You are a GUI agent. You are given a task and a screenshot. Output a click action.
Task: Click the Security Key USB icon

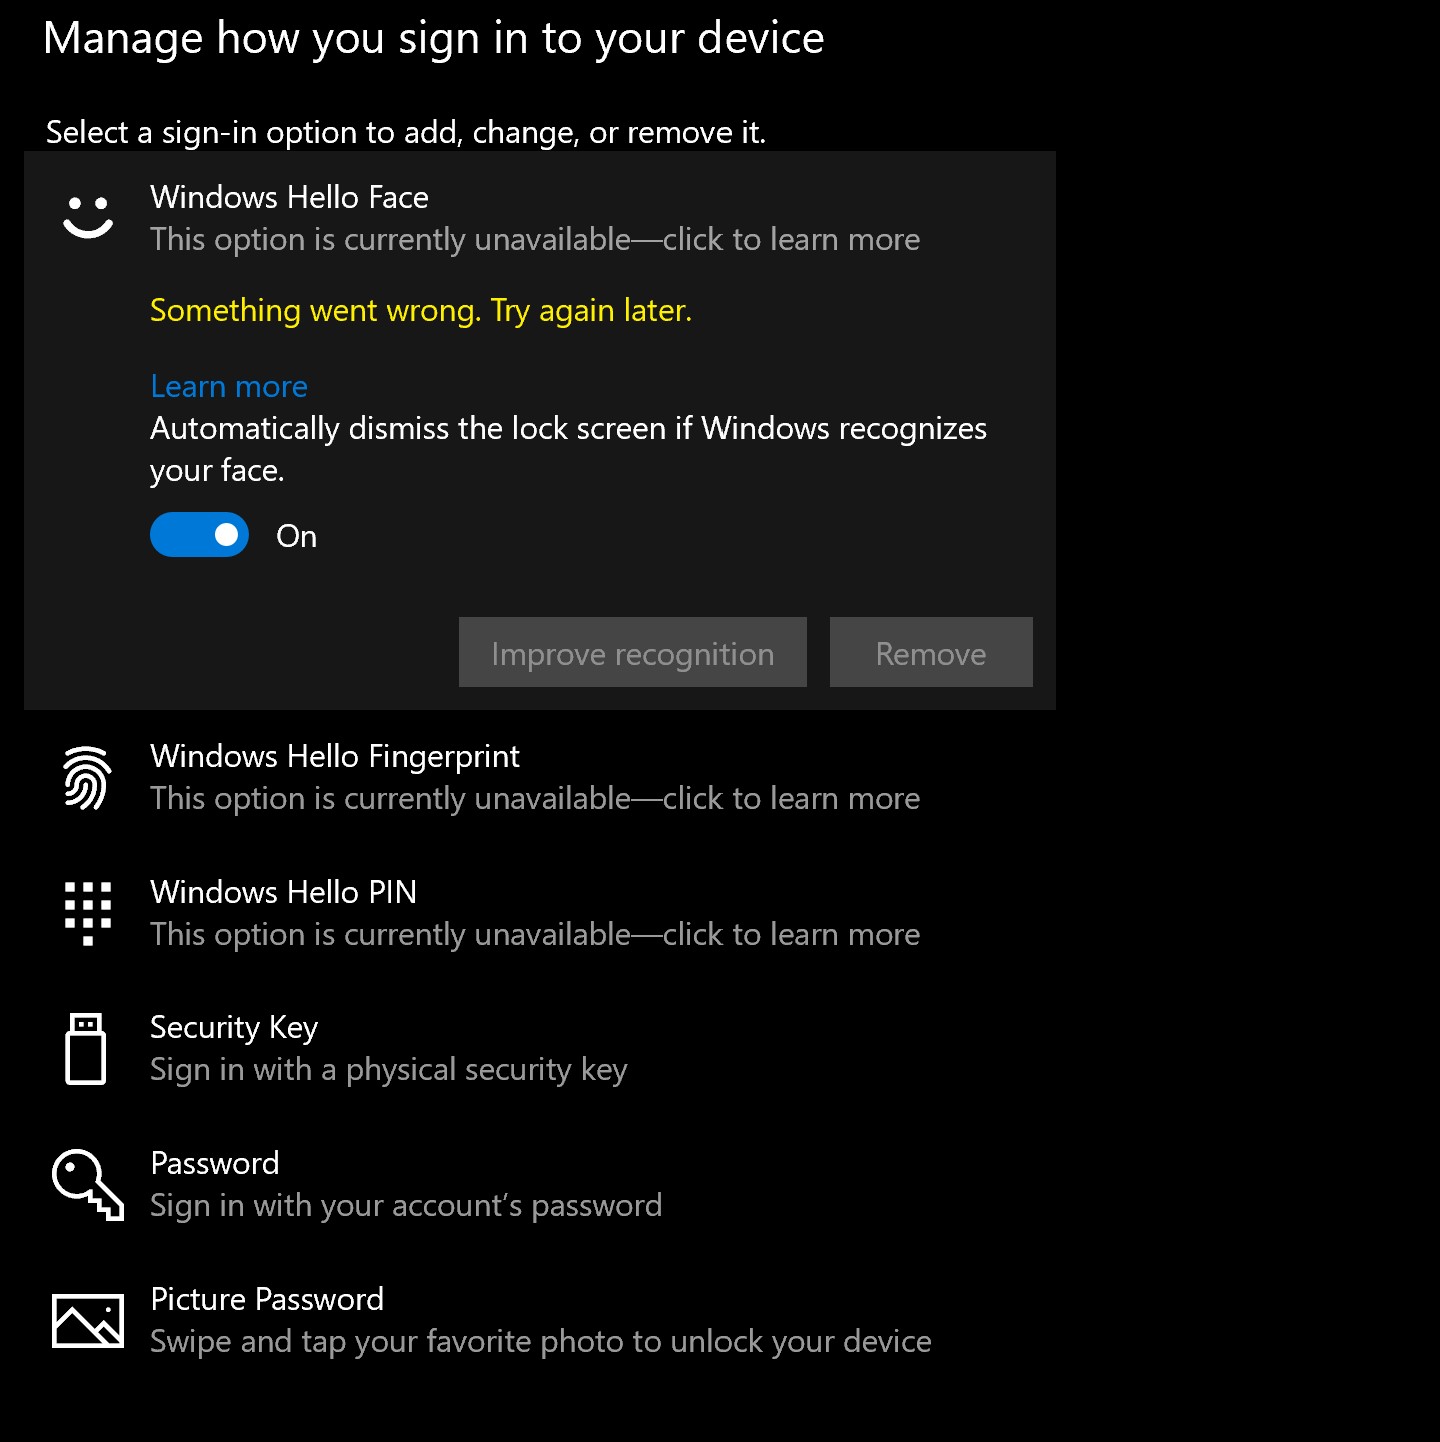[x=86, y=1049]
